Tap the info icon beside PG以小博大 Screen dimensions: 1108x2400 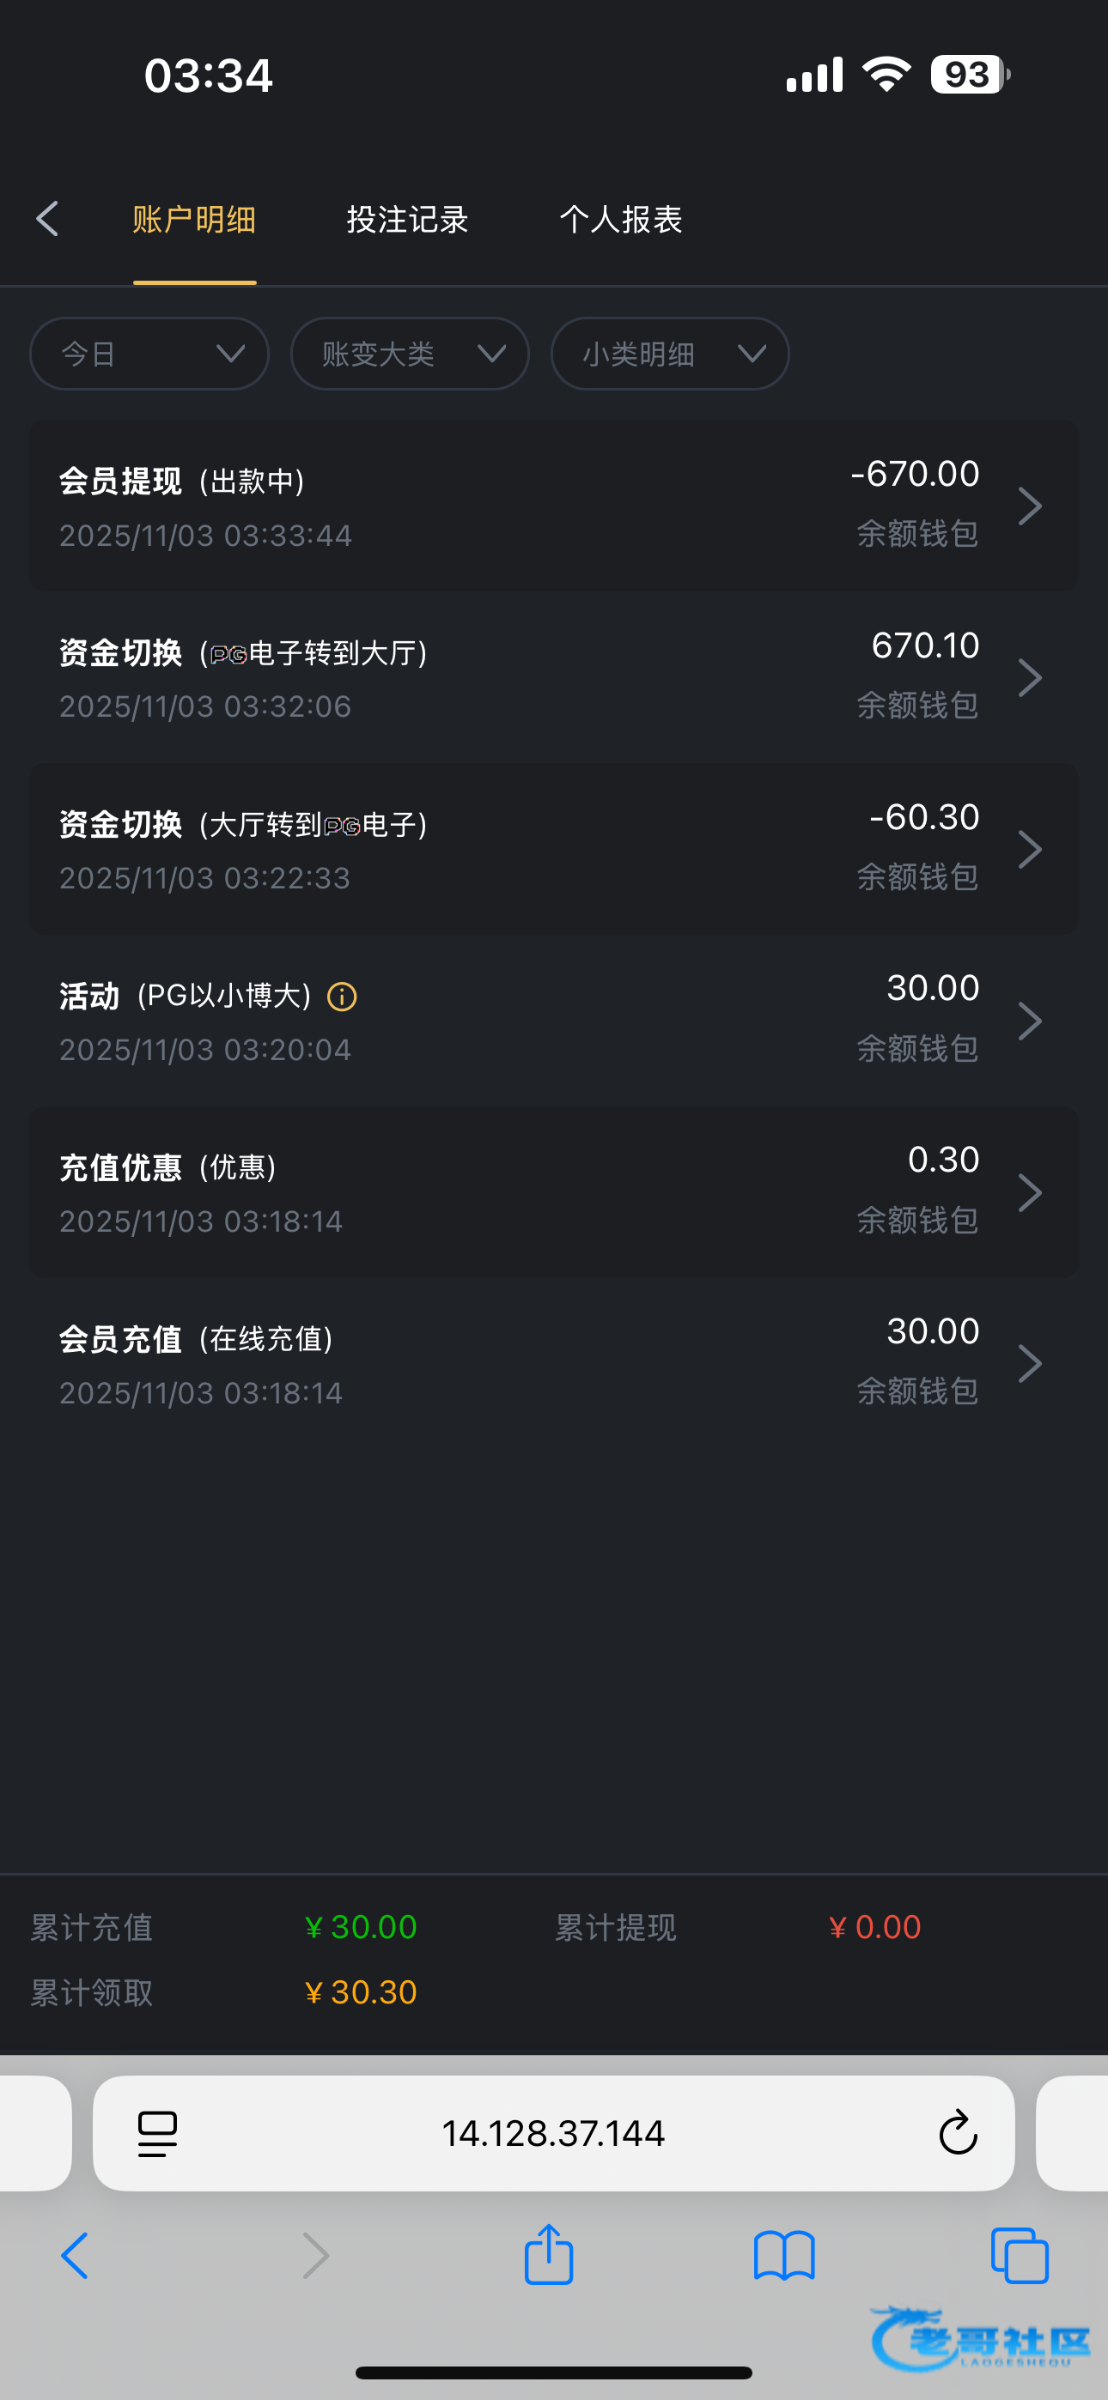click(342, 997)
